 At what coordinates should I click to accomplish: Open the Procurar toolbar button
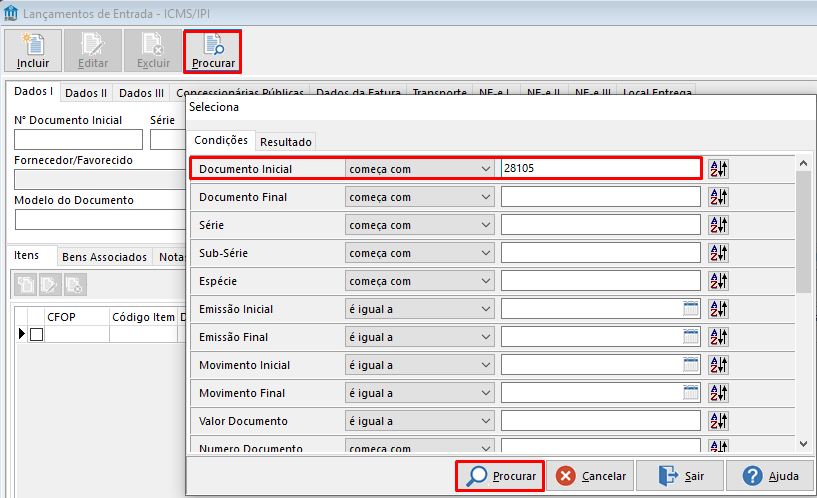coord(213,51)
